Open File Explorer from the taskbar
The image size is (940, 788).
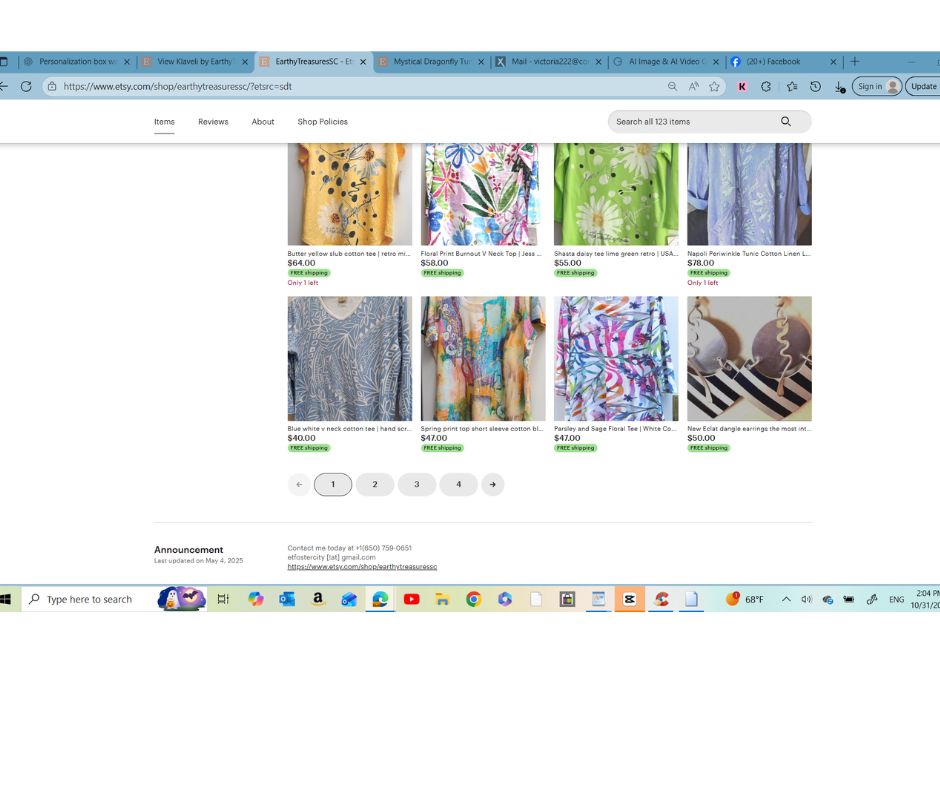point(442,598)
